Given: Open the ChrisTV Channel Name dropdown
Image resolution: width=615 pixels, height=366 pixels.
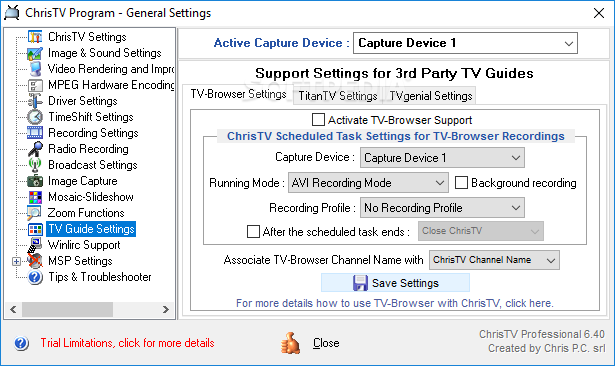Looking at the screenshot, I should tap(494, 260).
